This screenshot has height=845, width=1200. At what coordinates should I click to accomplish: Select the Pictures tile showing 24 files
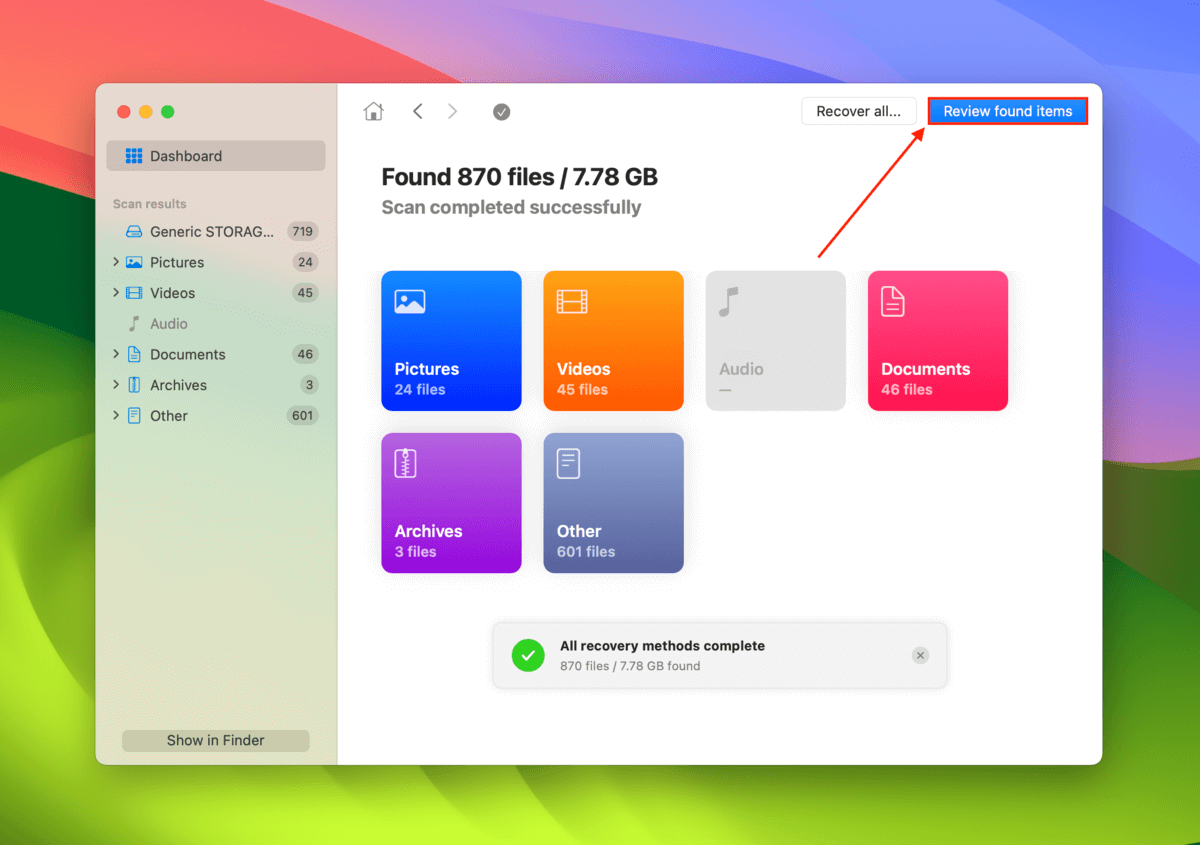451,340
